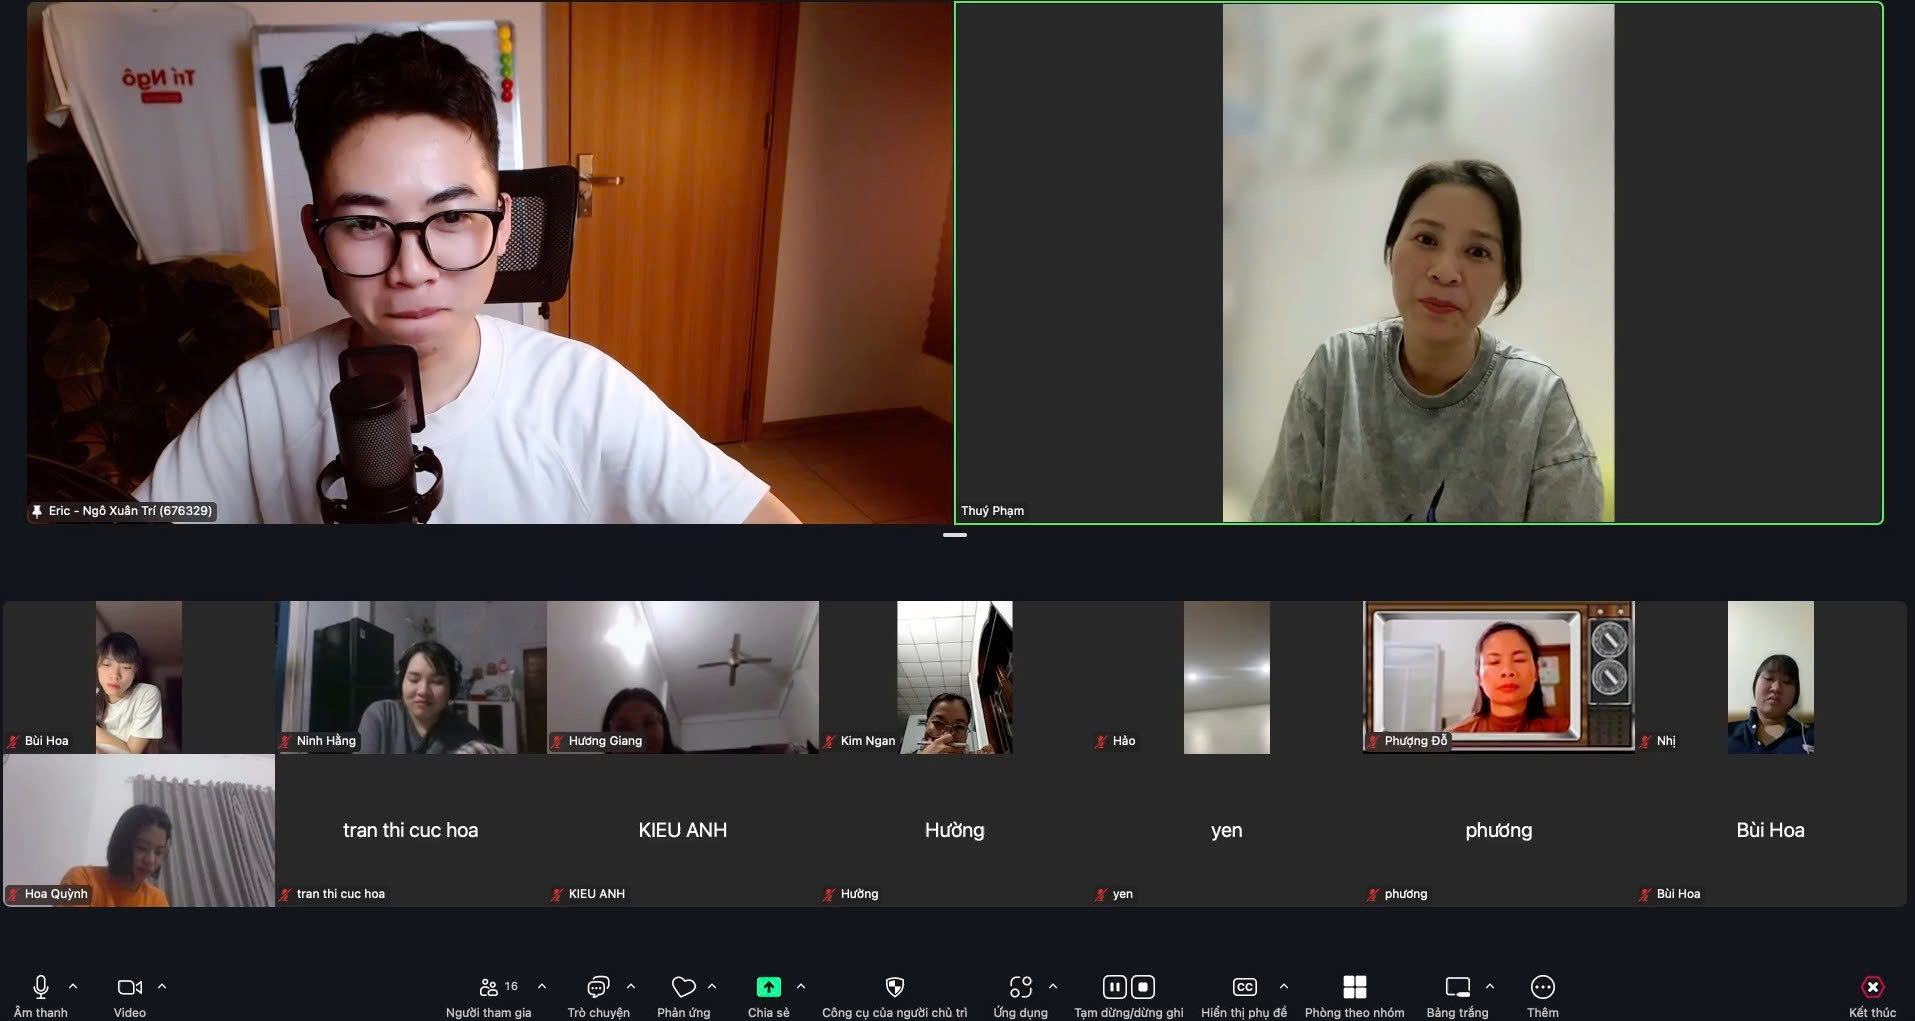Expand share options arrow beside Chia sẻ

[801, 987]
